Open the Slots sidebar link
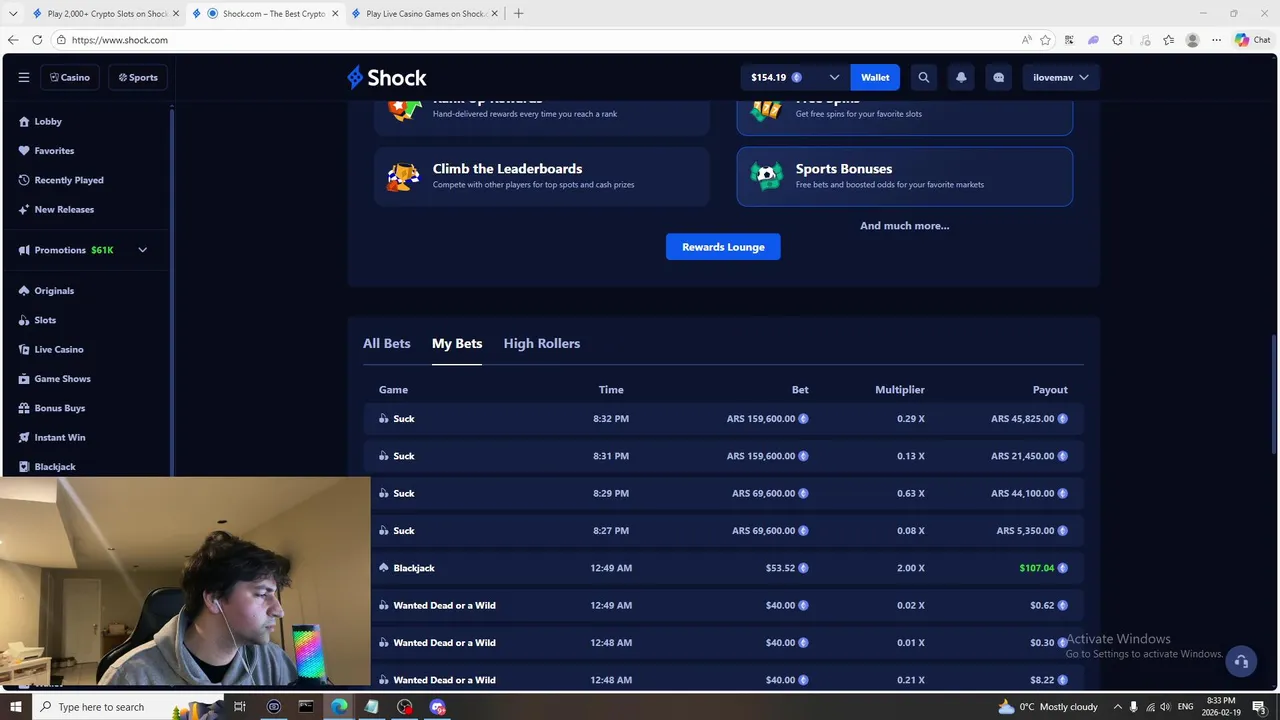This screenshot has height=720, width=1280. 45,320
